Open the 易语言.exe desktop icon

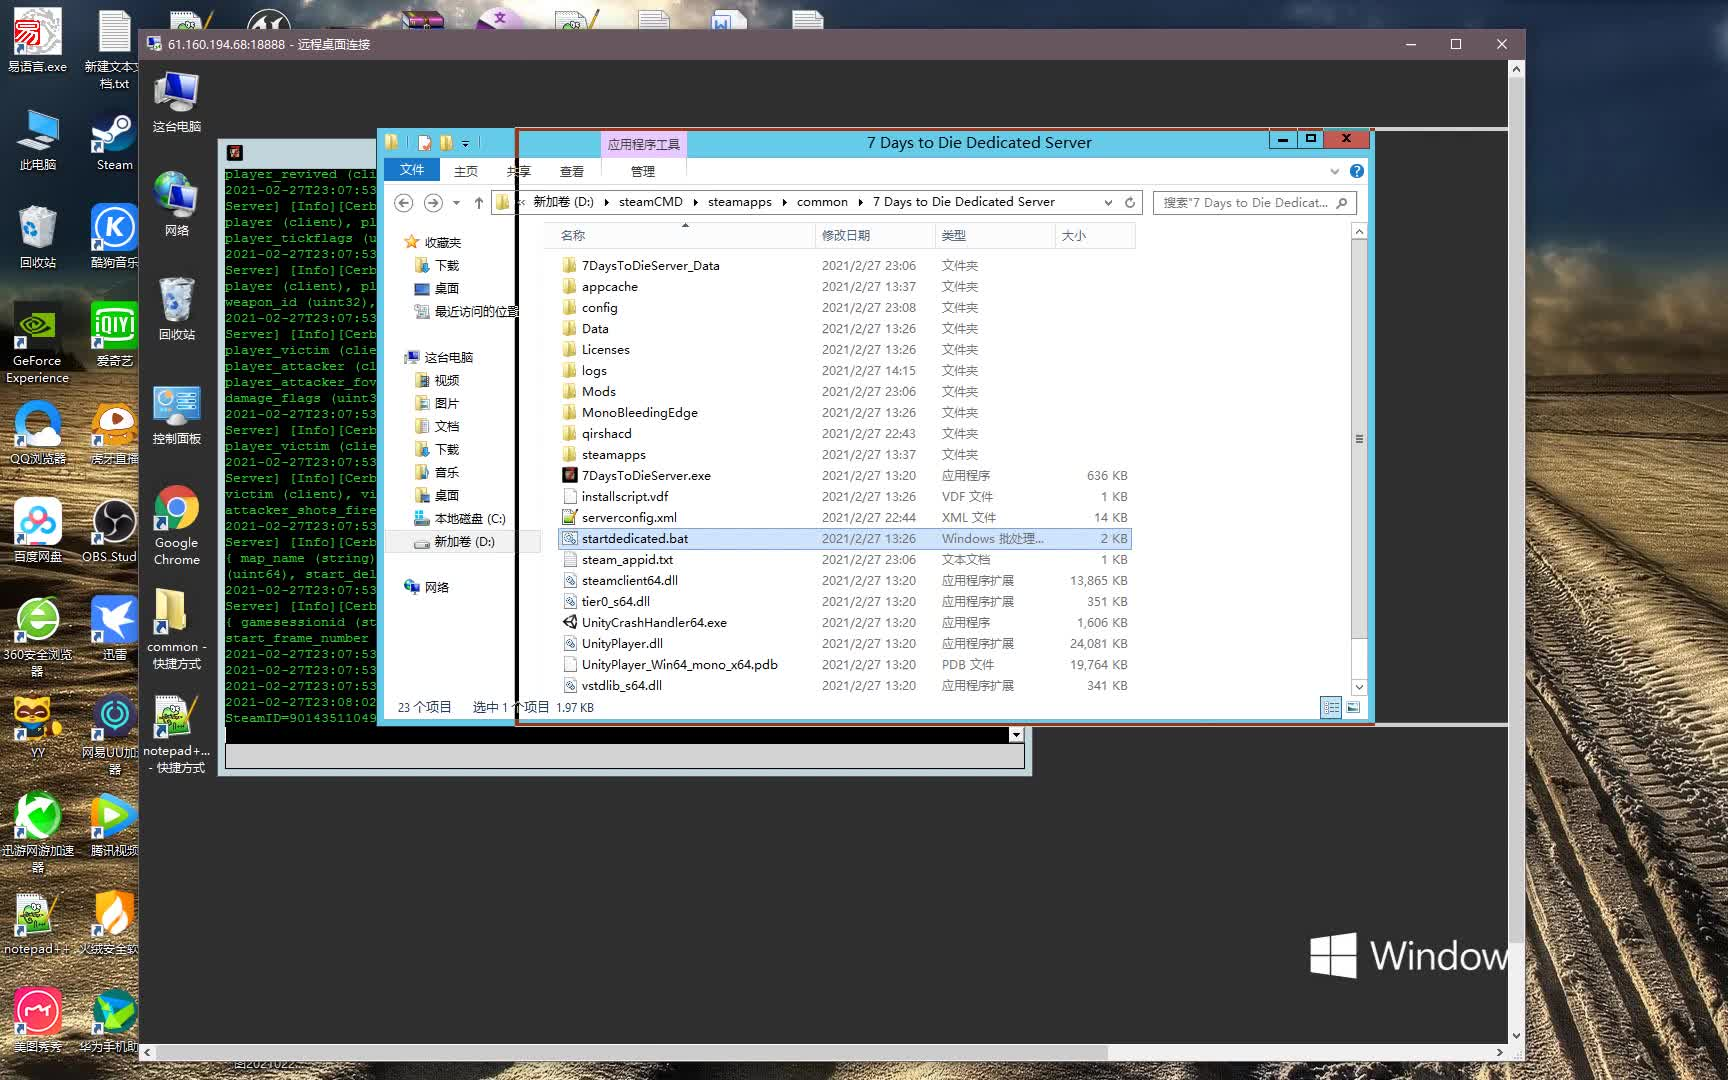pos(37,40)
